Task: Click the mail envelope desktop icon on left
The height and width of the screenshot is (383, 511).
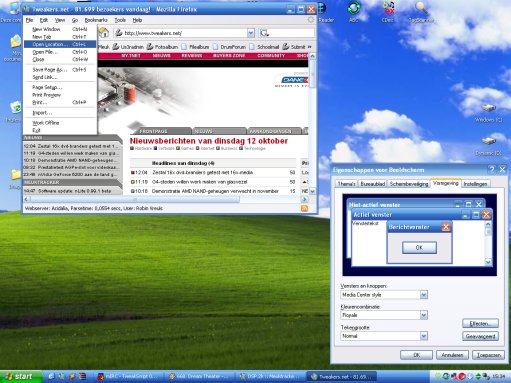Action: click(15, 41)
